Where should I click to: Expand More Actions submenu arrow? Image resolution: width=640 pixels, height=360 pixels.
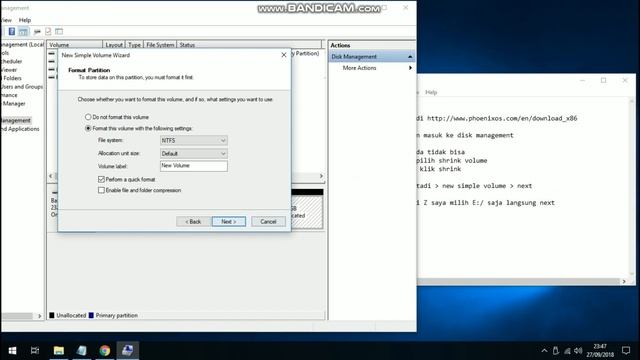410,68
